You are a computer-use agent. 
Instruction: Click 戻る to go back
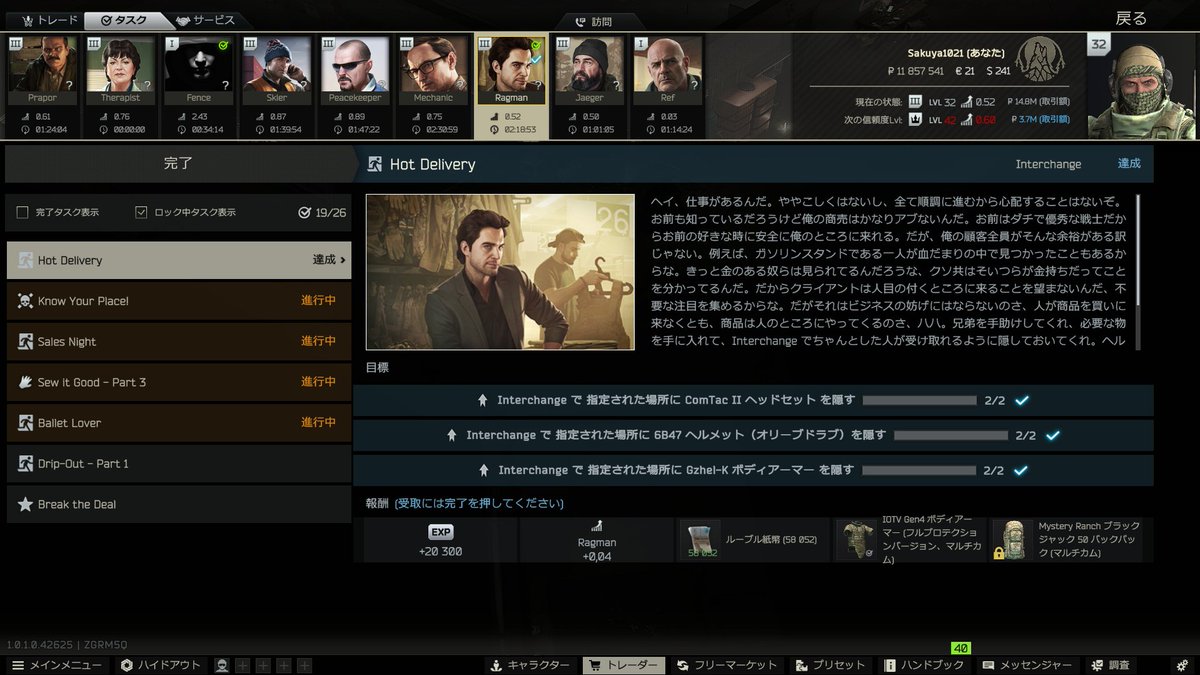[1131, 19]
